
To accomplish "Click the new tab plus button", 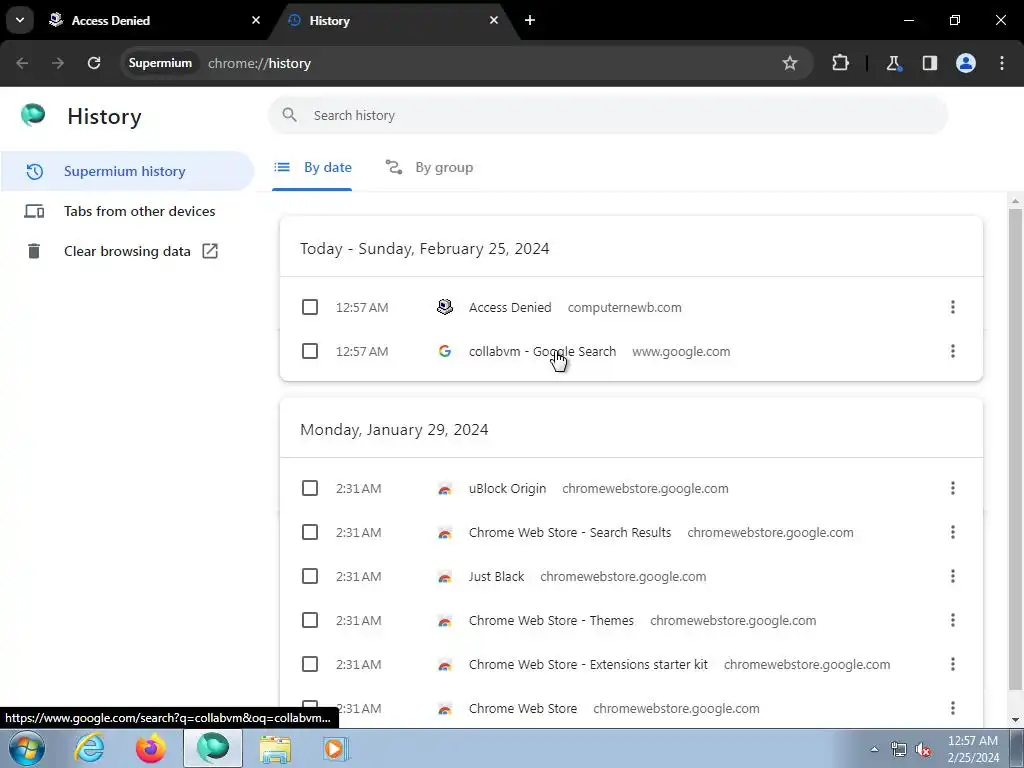I will 530,20.
